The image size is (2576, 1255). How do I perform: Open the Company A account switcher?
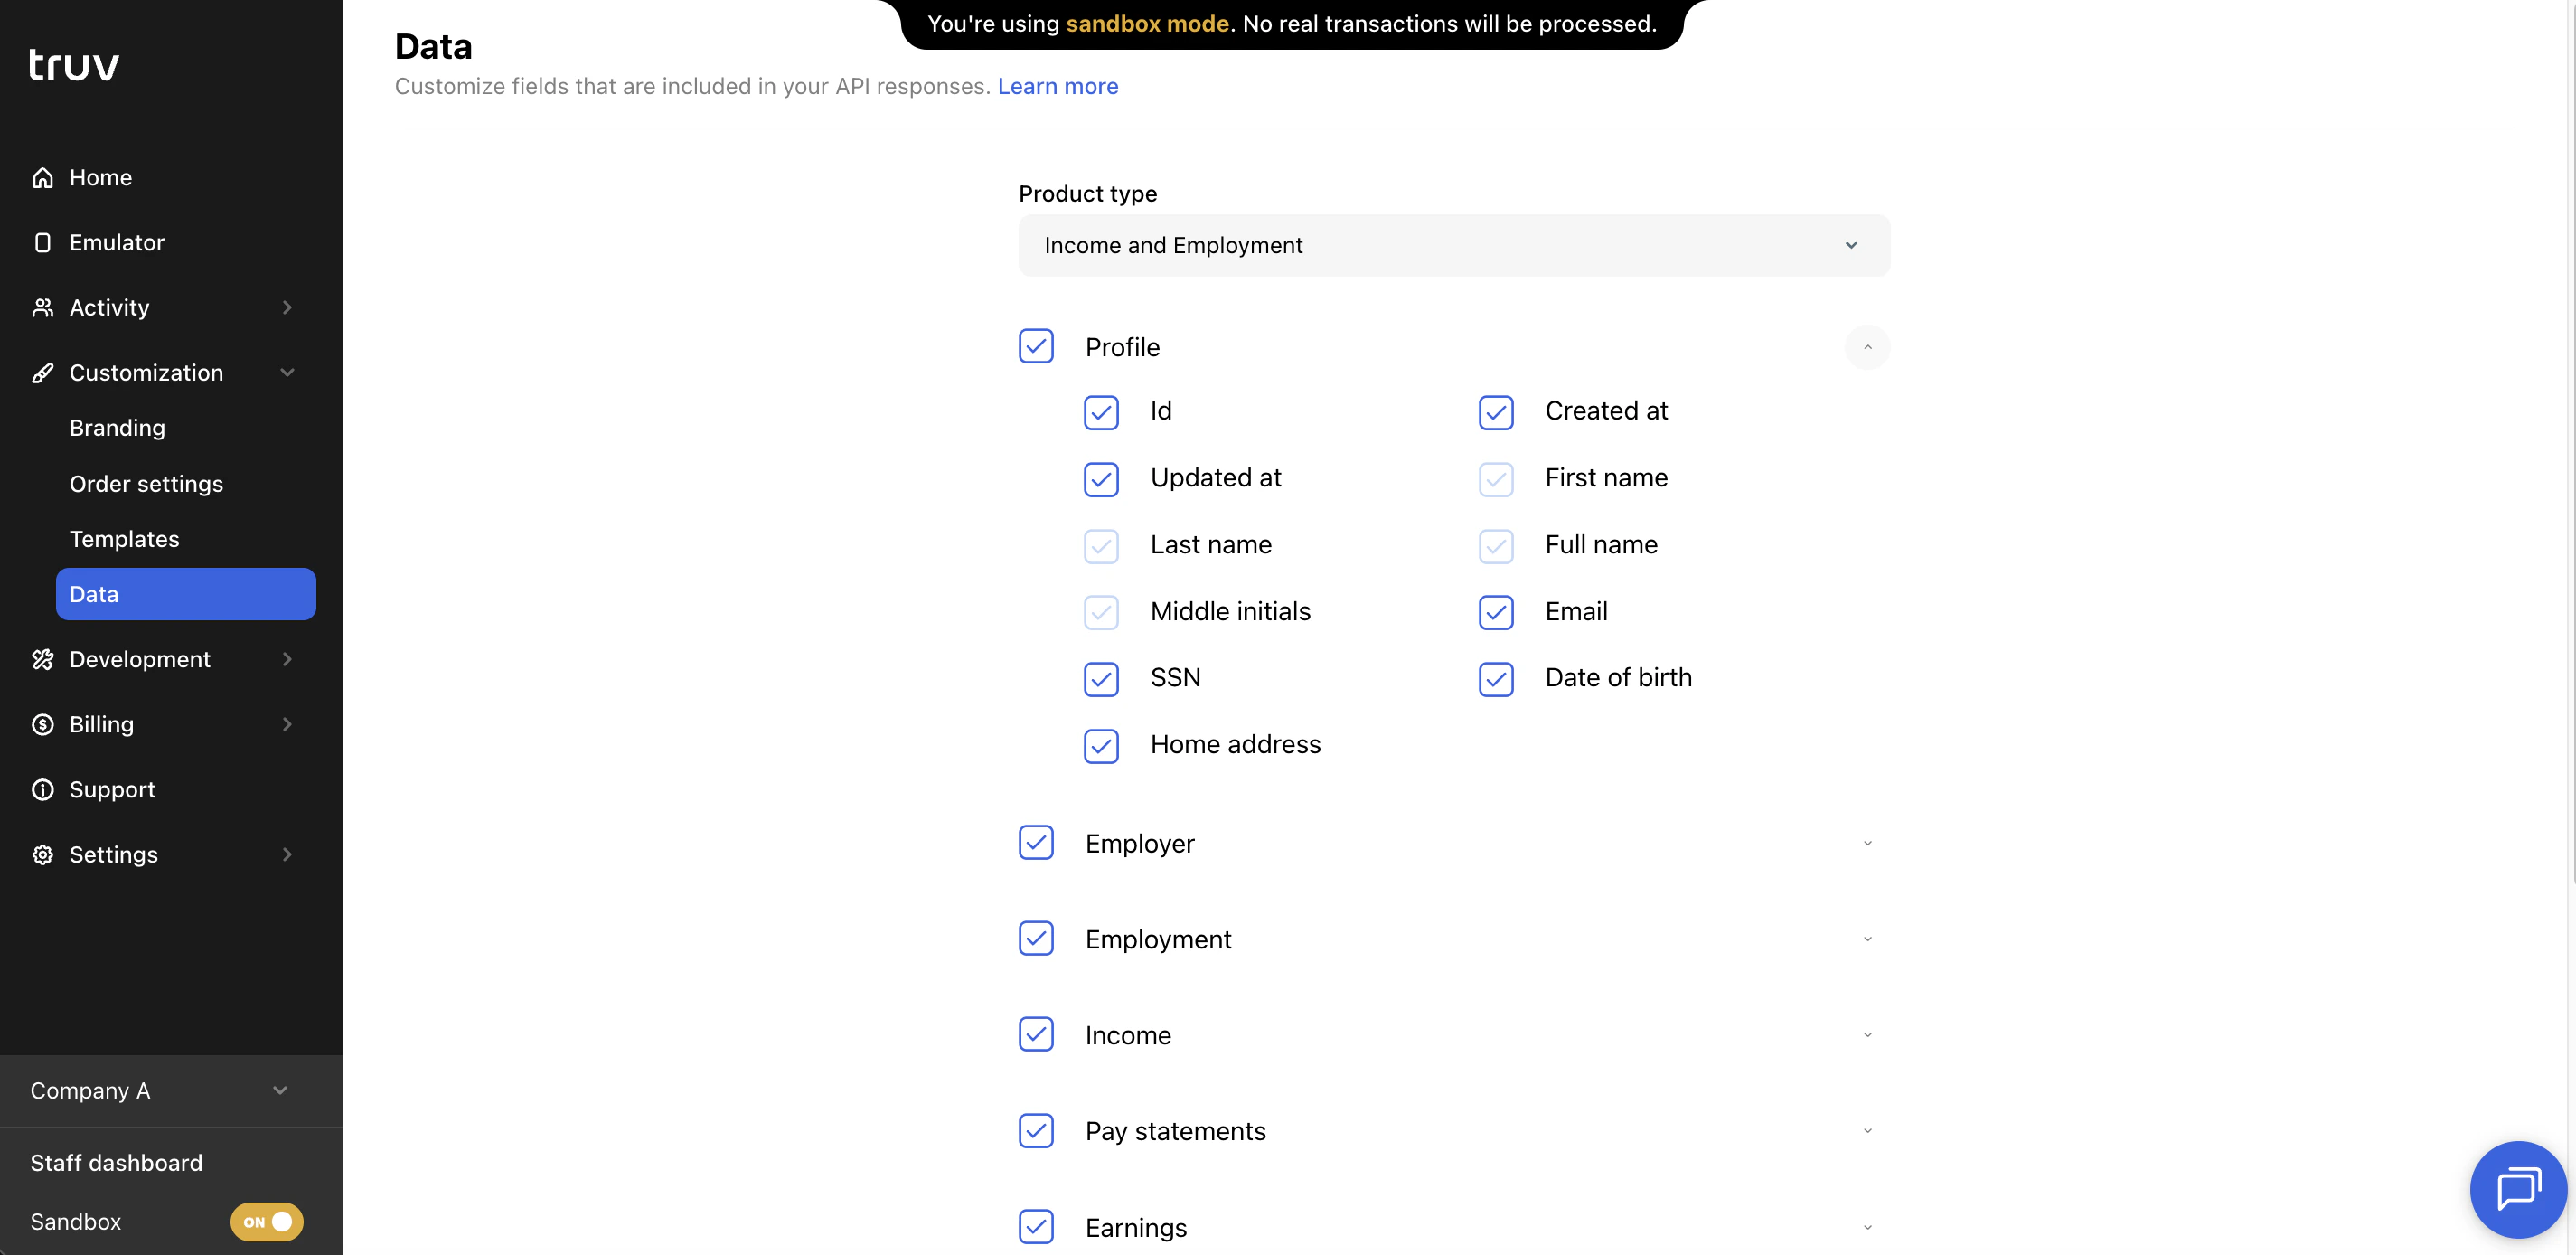pyautogui.click(x=160, y=1091)
